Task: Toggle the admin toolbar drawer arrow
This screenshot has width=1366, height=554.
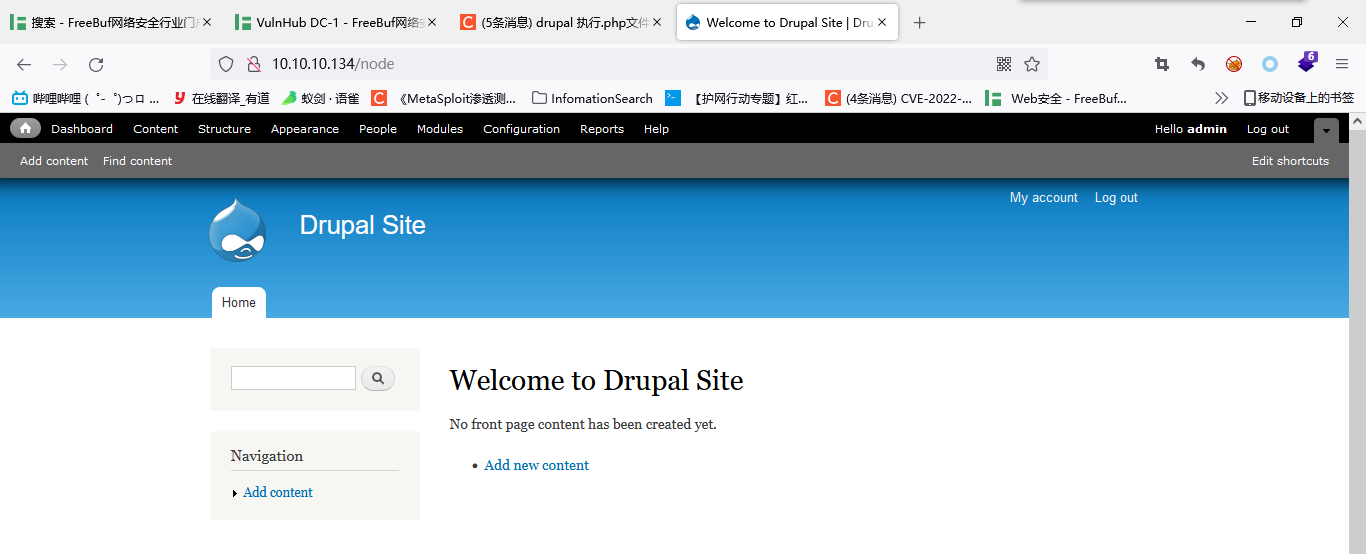Action: pyautogui.click(x=1326, y=130)
